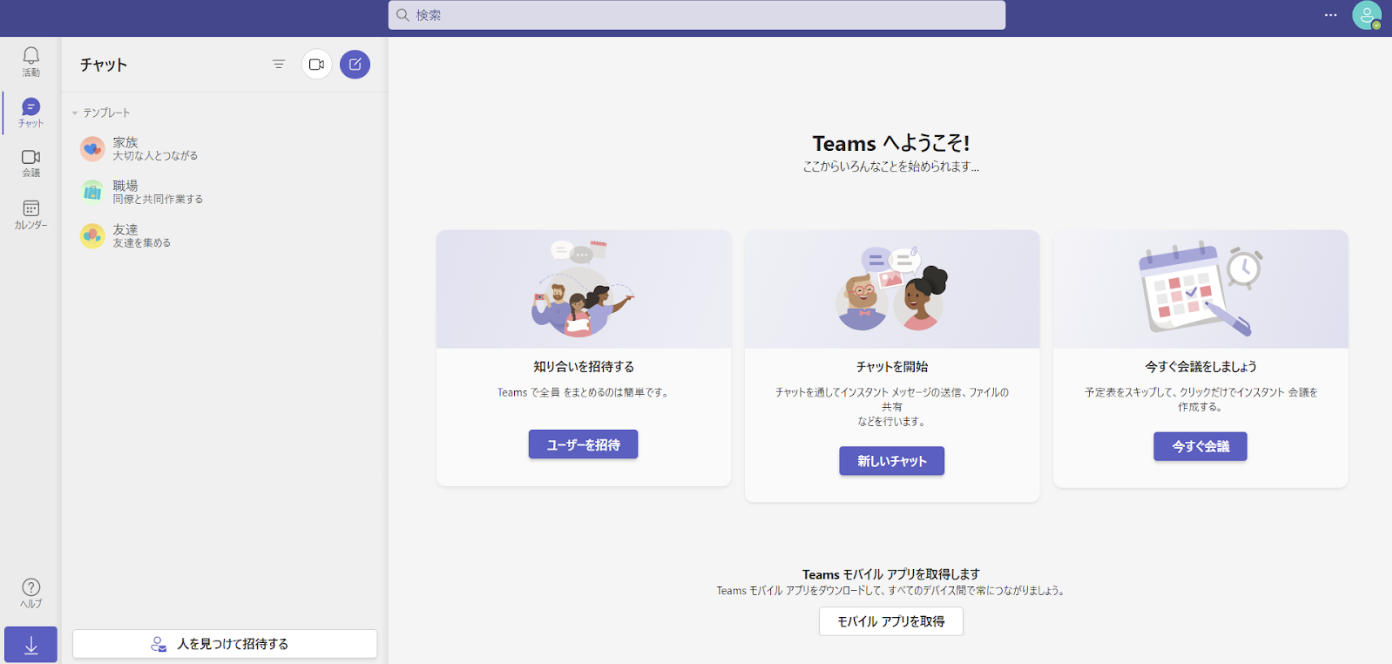Open the chat filter icon
1392x664 pixels.
(279, 64)
